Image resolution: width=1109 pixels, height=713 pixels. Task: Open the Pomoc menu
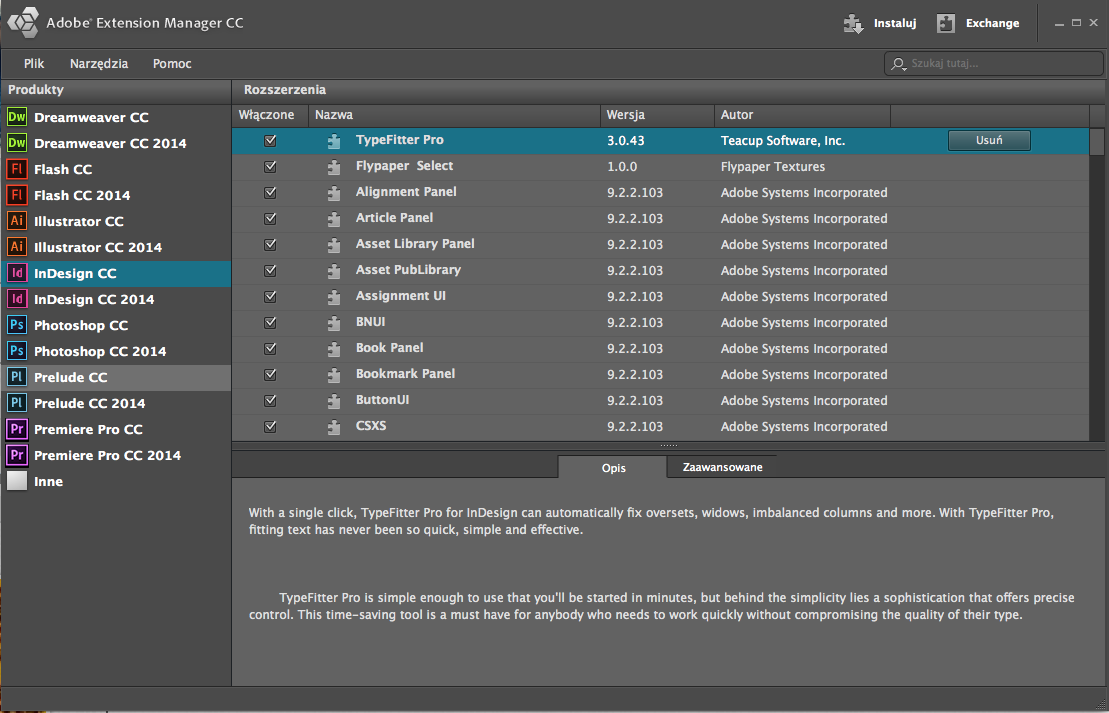click(172, 64)
